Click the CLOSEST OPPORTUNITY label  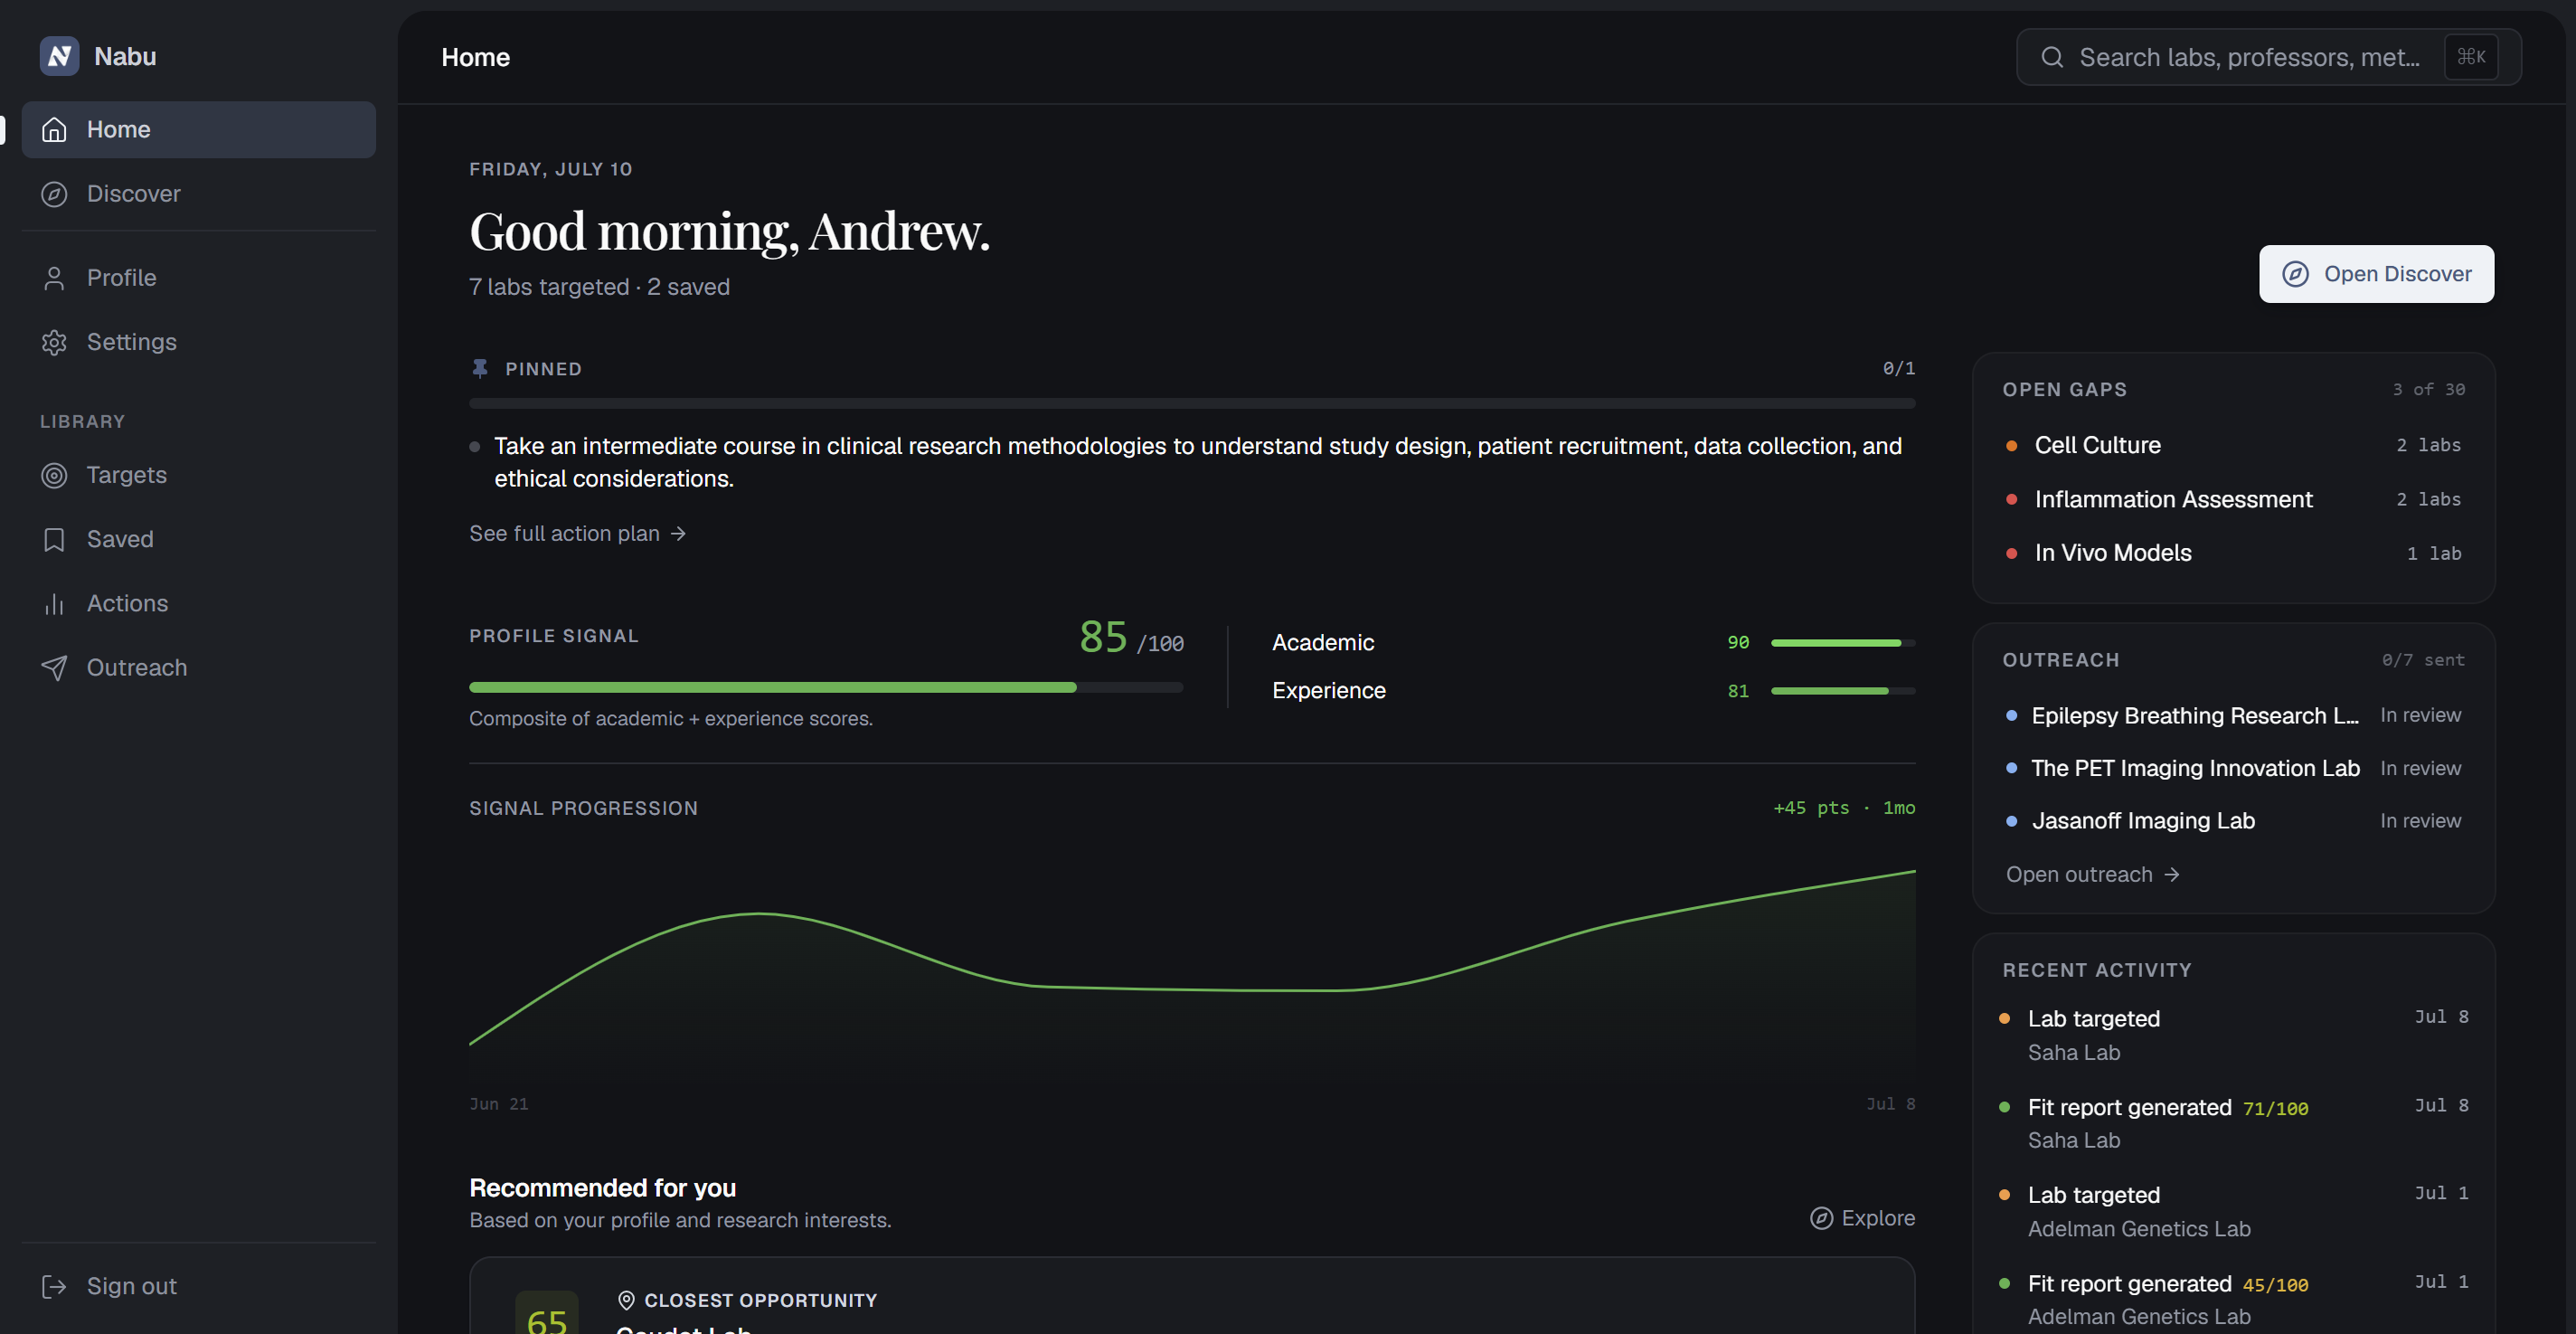tap(760, 1300)
